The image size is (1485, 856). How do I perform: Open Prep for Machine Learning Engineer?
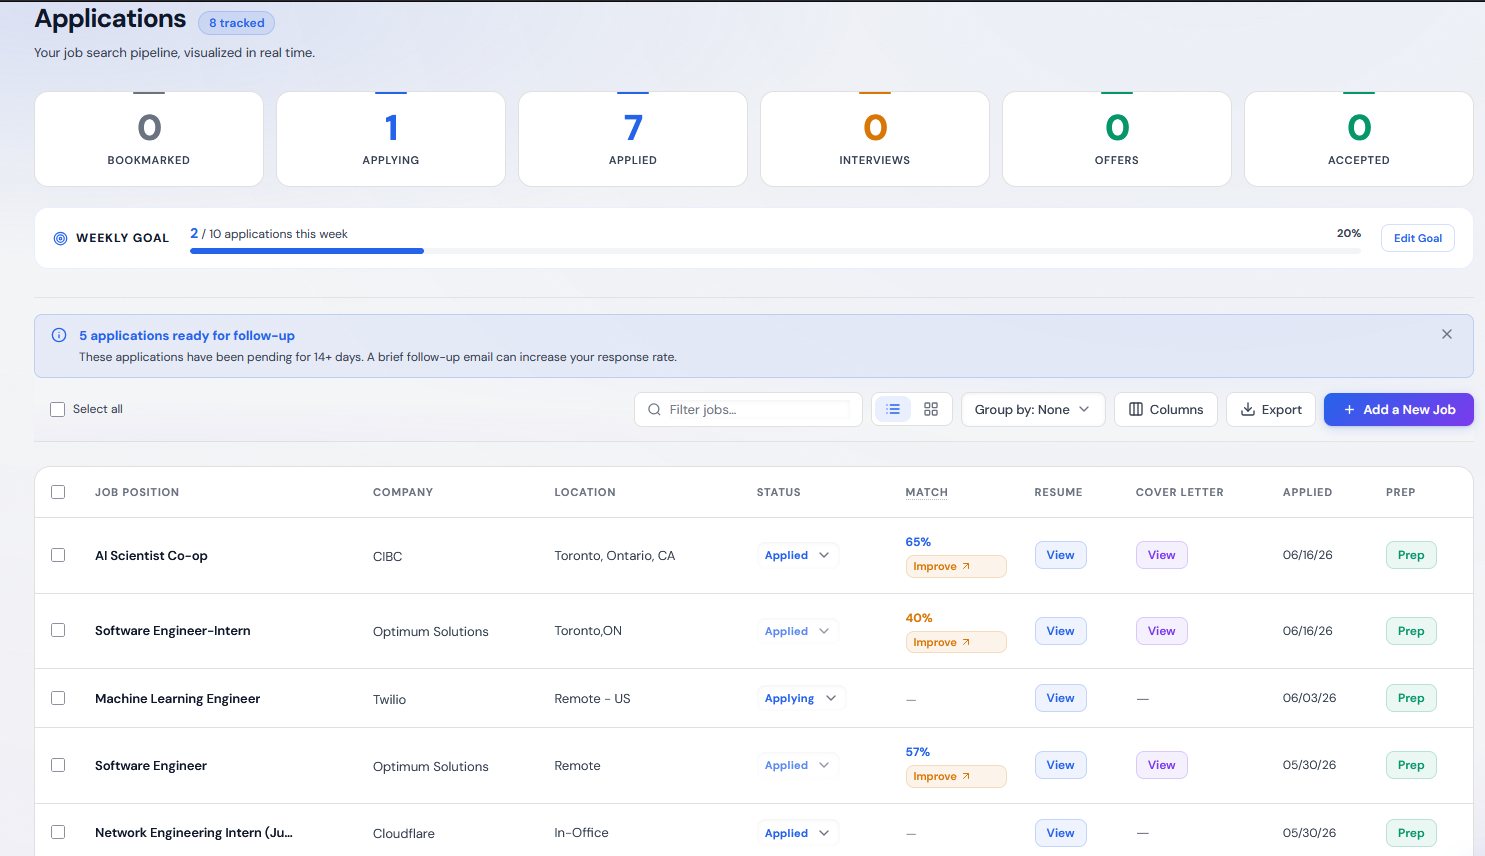(x=1411, y=698)
